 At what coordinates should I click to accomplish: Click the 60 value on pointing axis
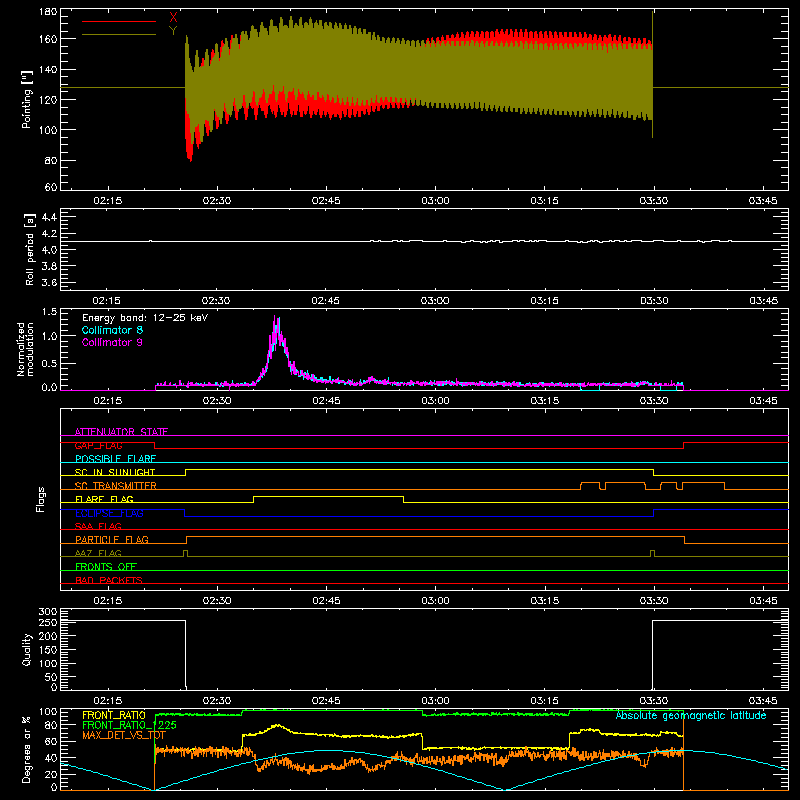pos(51,187)
